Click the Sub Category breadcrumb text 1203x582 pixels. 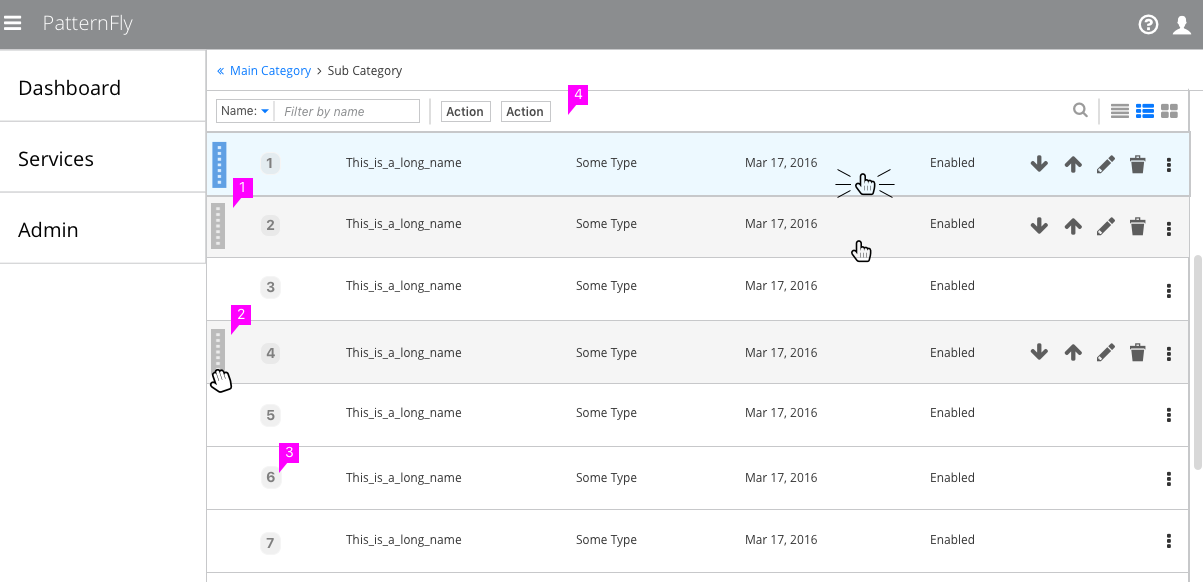point(365,71)
